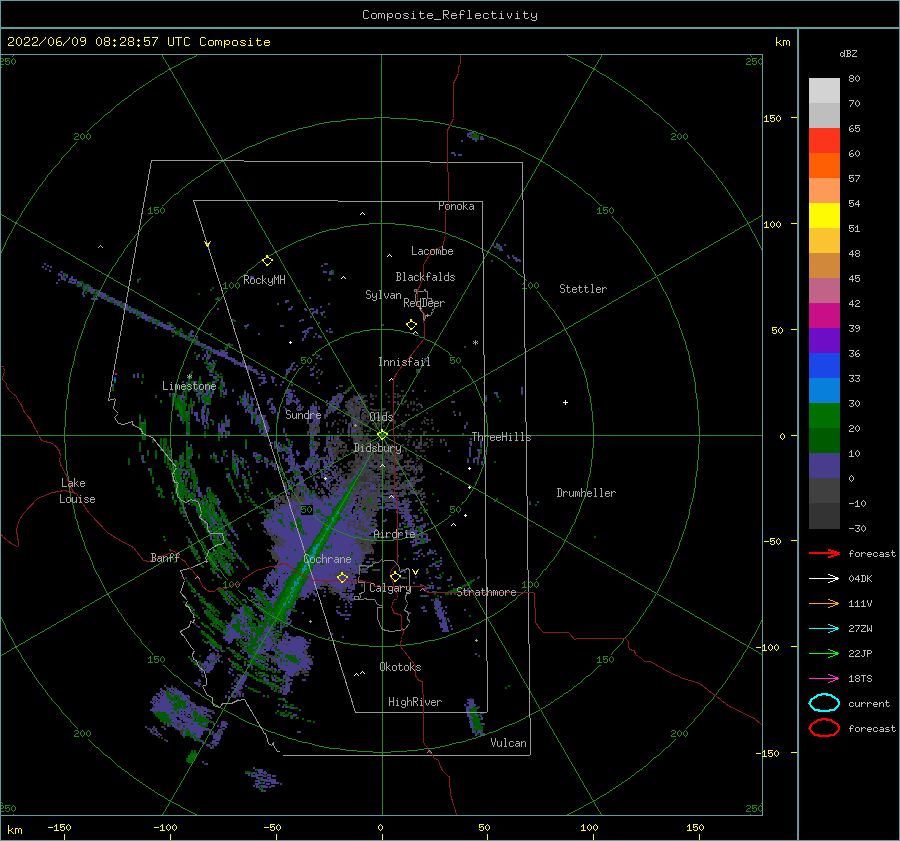Click the Blackfalds city label
The height and width of the screenshot is (841, 900).
tap(425, 277)
